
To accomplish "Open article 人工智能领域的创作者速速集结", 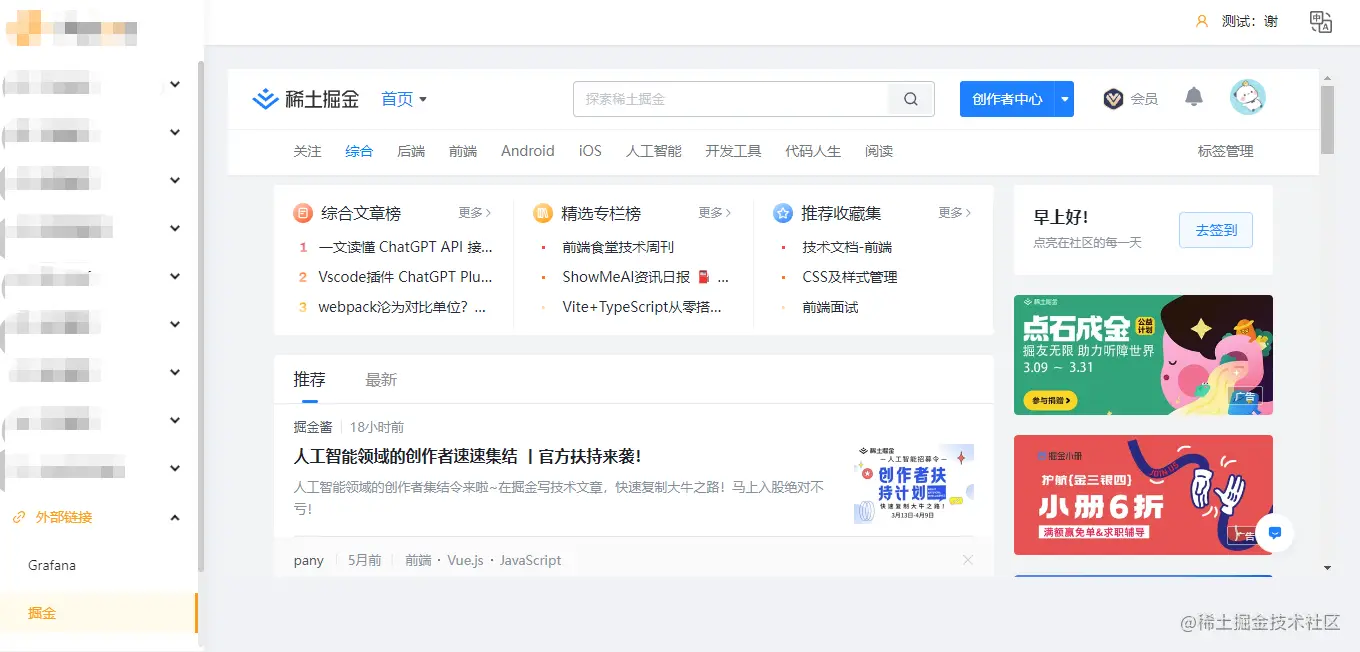I will coord(467,456).
